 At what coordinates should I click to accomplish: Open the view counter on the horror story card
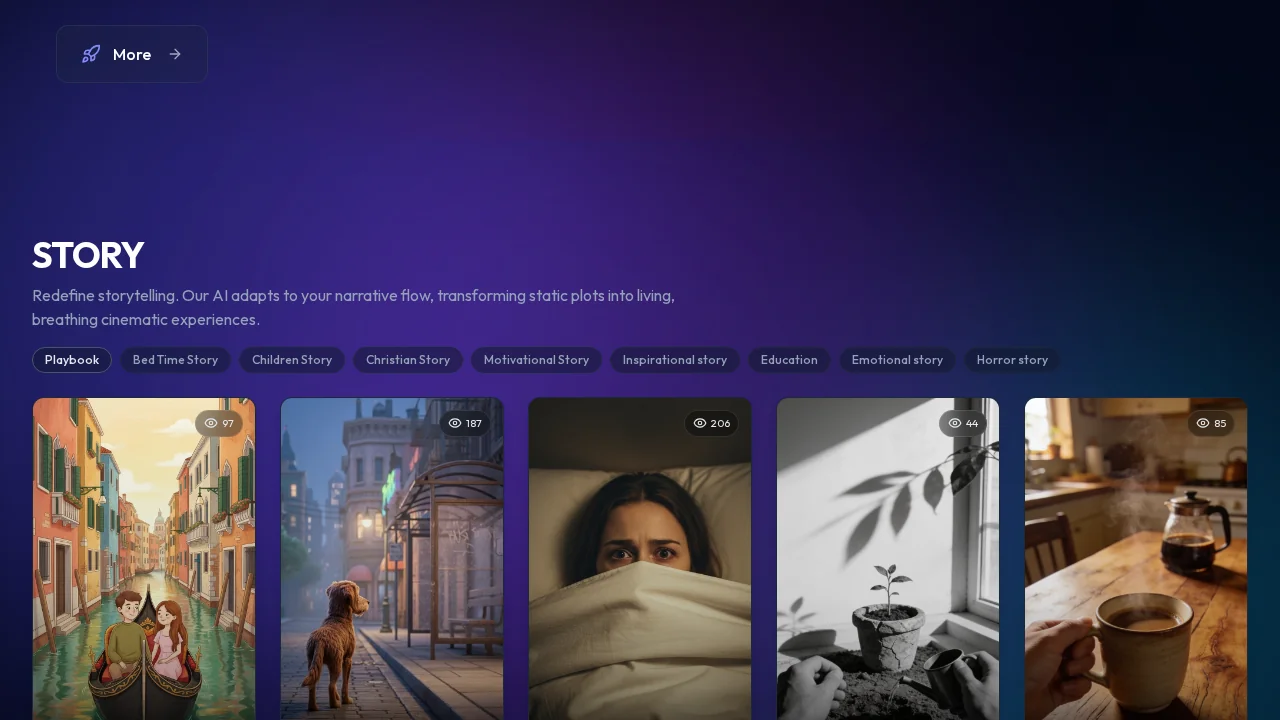[711, 423]
